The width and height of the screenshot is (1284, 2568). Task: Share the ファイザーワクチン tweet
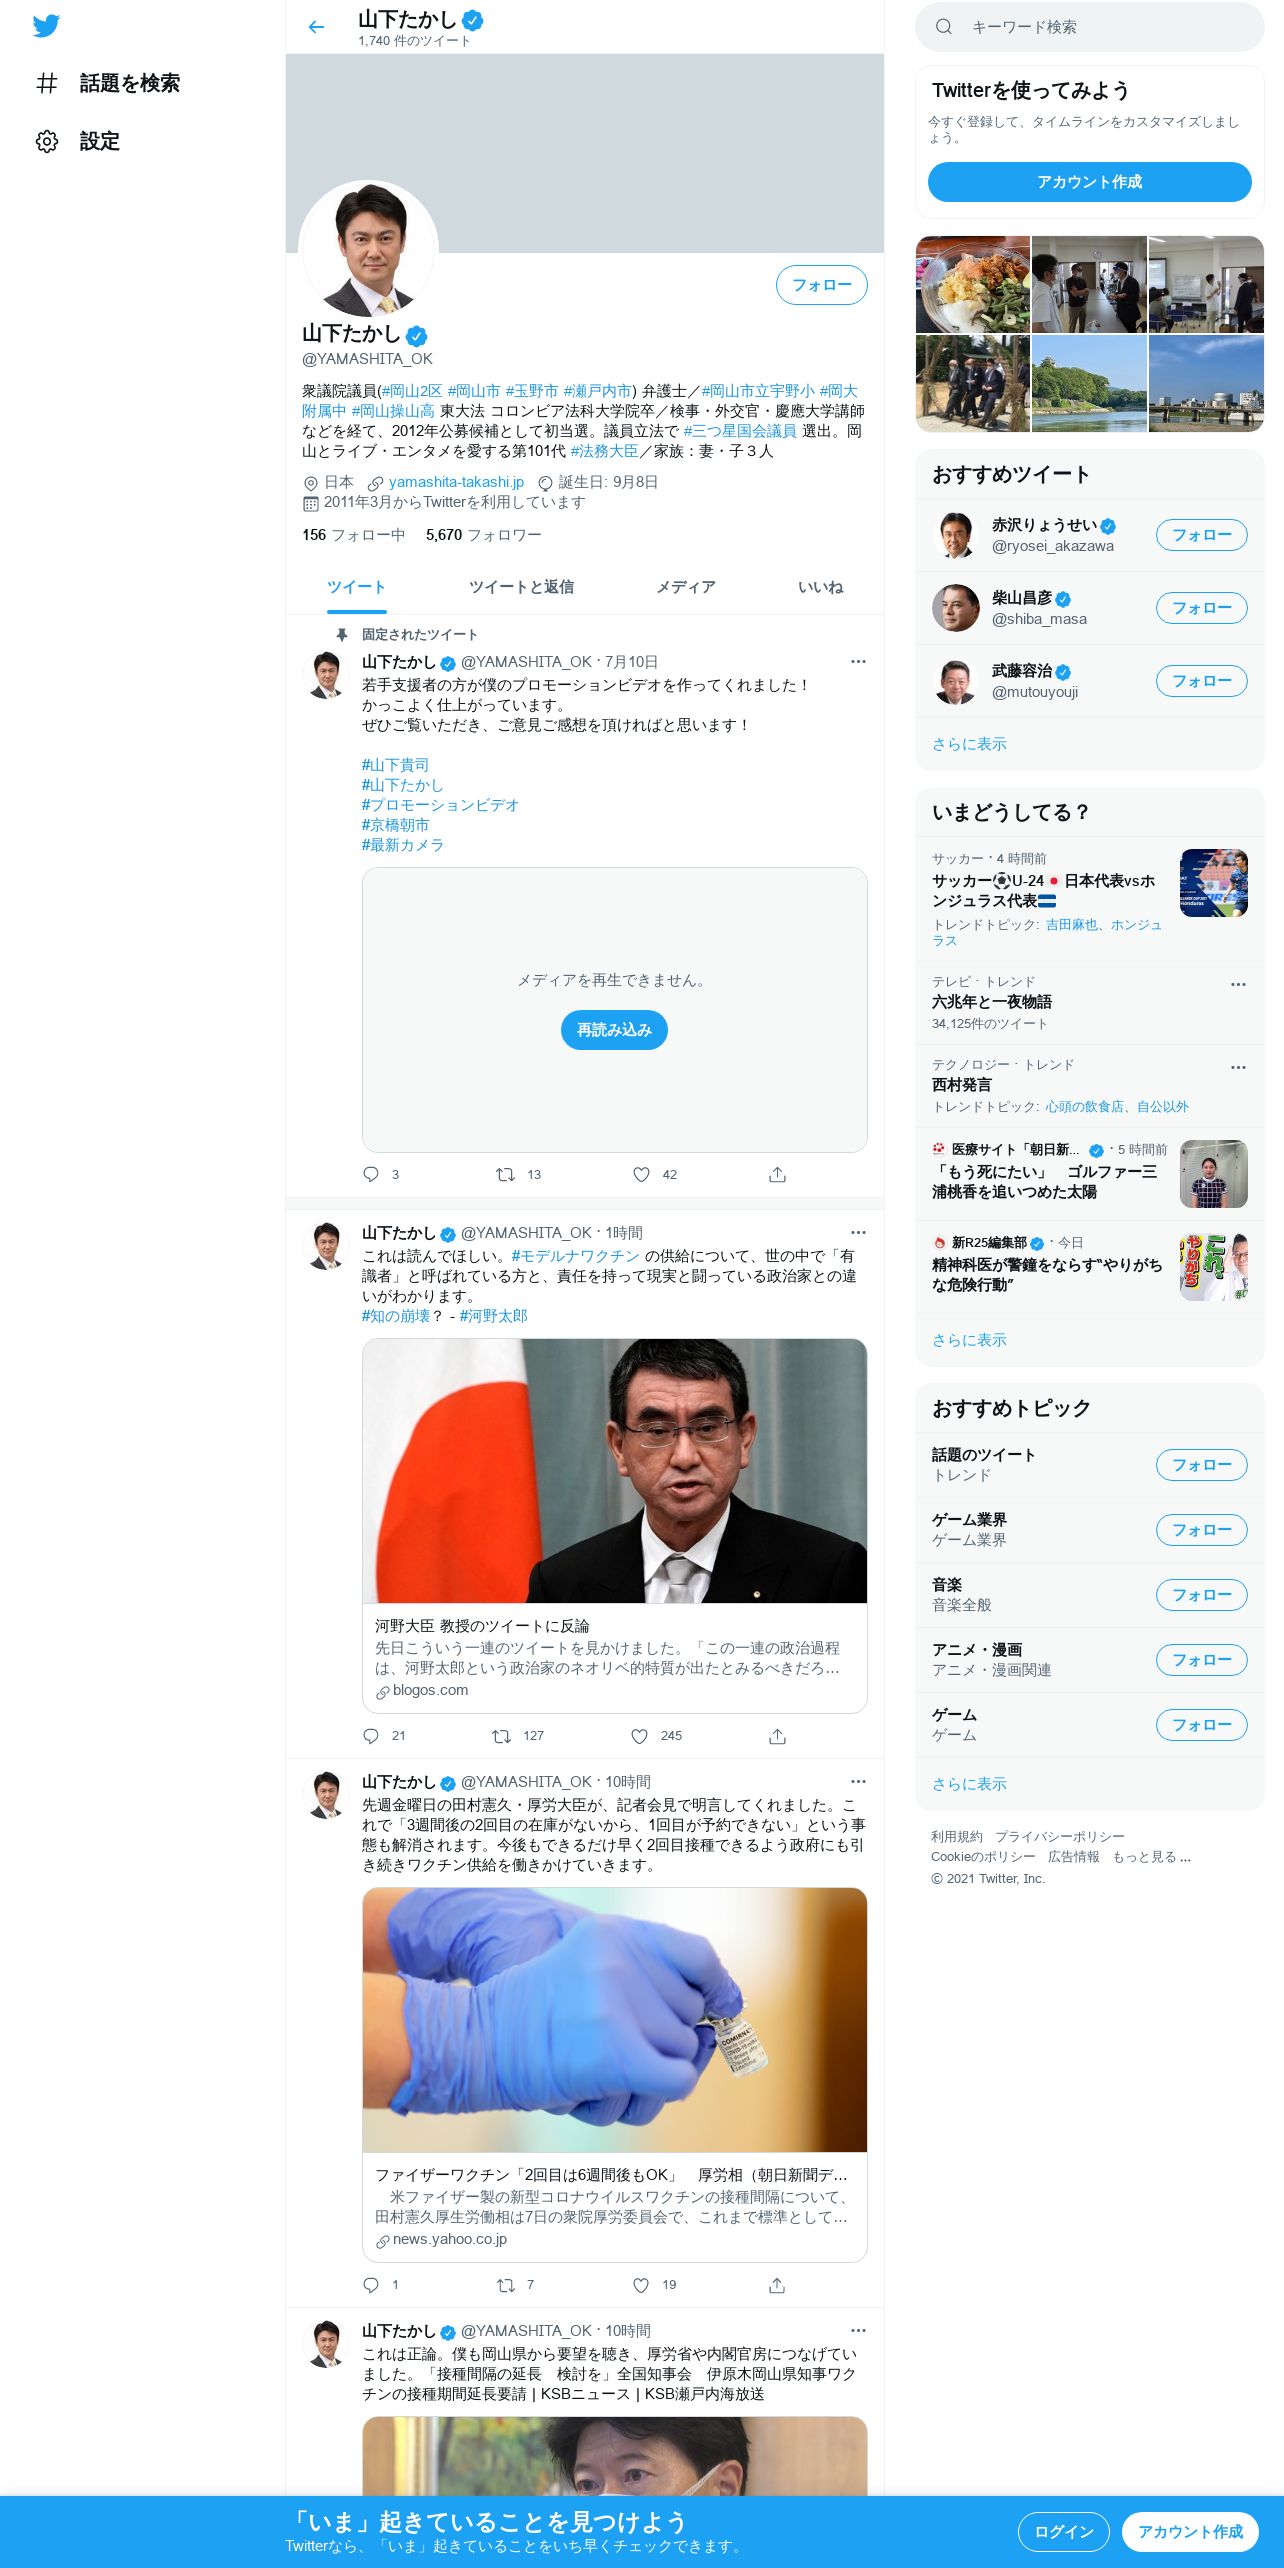tap(777, 2285)
